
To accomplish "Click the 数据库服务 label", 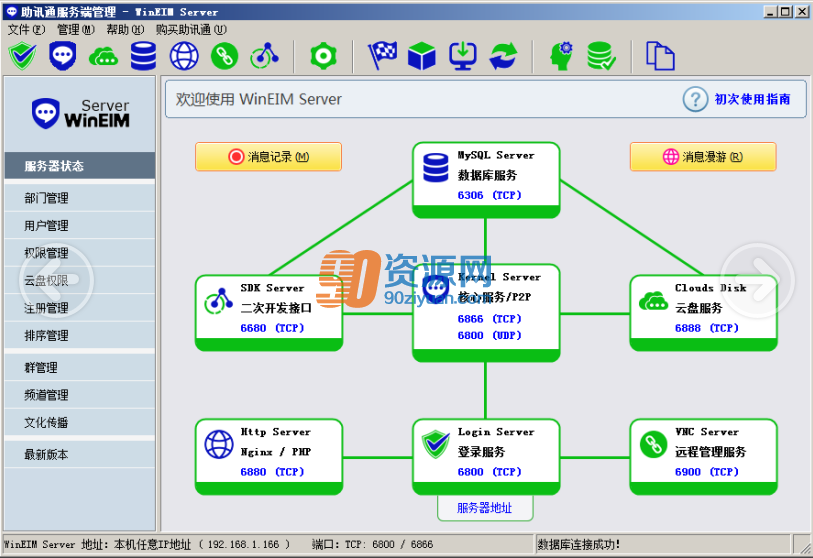I will coord(487,175).
